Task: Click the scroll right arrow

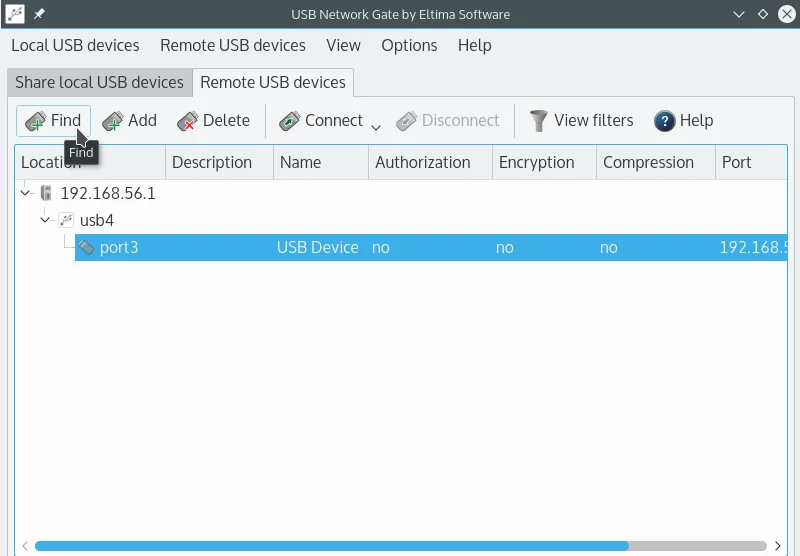Action: pyautogui.click(x=778, y=546)
